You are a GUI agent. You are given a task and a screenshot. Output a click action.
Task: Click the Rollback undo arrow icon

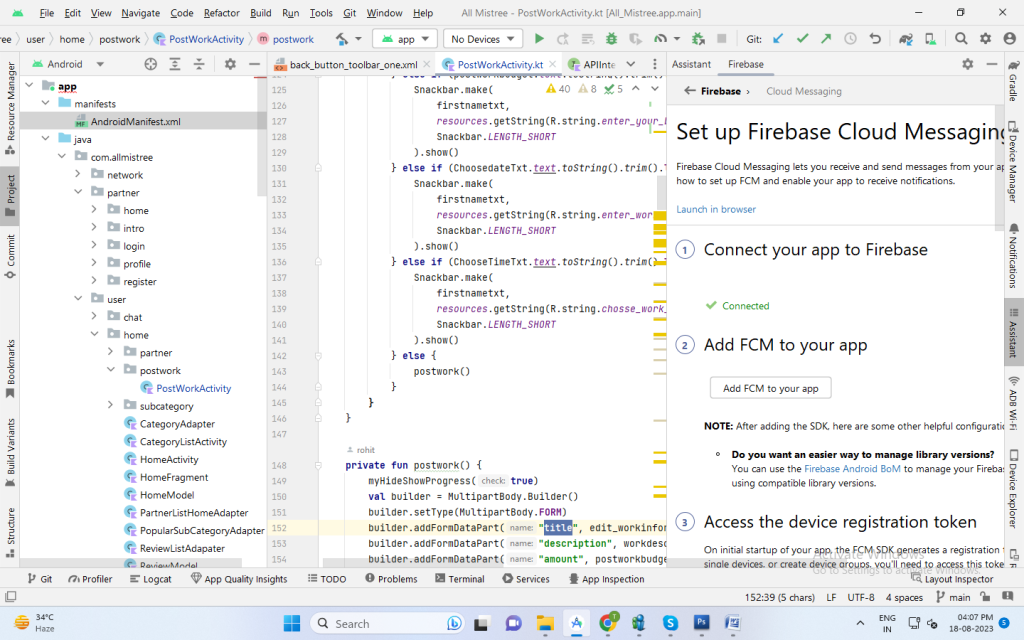(x=875, y=39)
